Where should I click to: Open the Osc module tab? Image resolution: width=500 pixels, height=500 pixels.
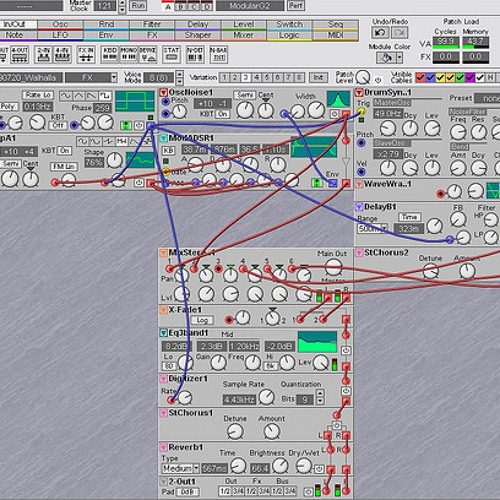pyautogui.click(x=60, y=25)
